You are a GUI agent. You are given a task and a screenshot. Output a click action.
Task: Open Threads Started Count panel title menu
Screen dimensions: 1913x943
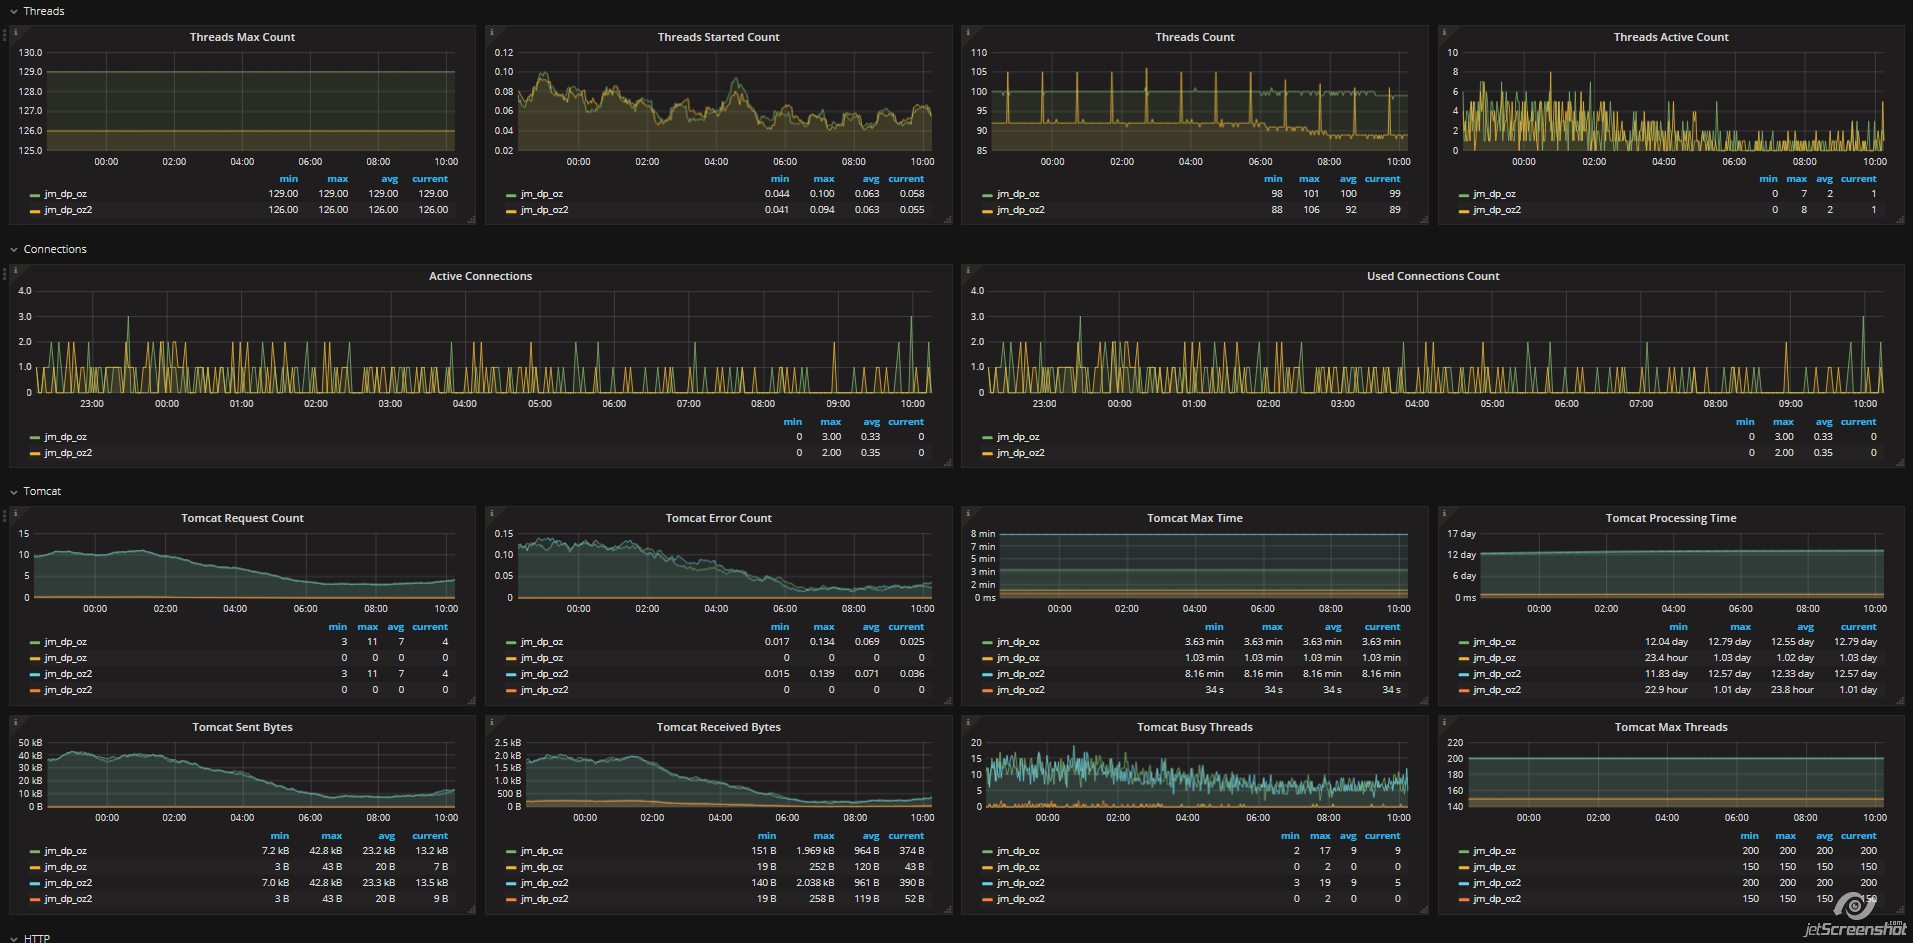[x=719, y=37]
